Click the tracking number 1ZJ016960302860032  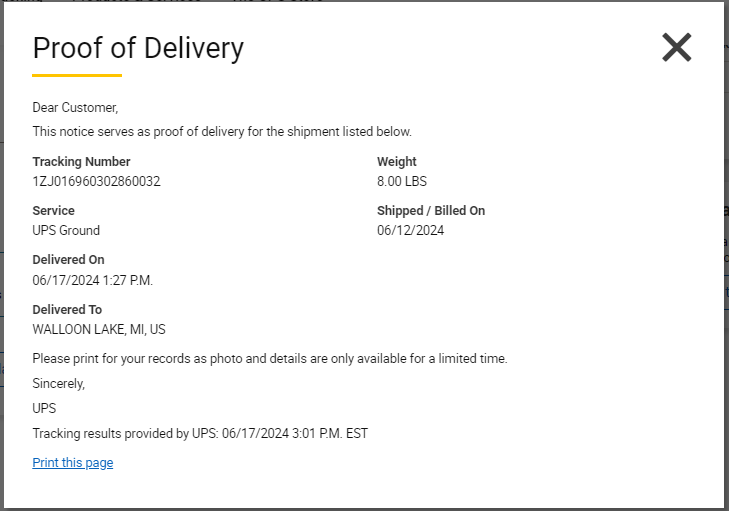coord(96,181)
